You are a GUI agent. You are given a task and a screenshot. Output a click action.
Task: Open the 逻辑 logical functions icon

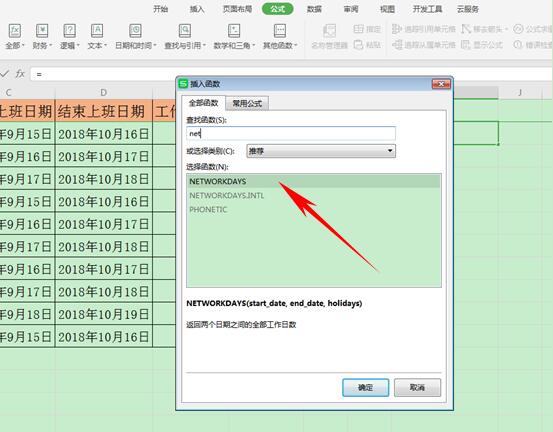coord(69,31)
